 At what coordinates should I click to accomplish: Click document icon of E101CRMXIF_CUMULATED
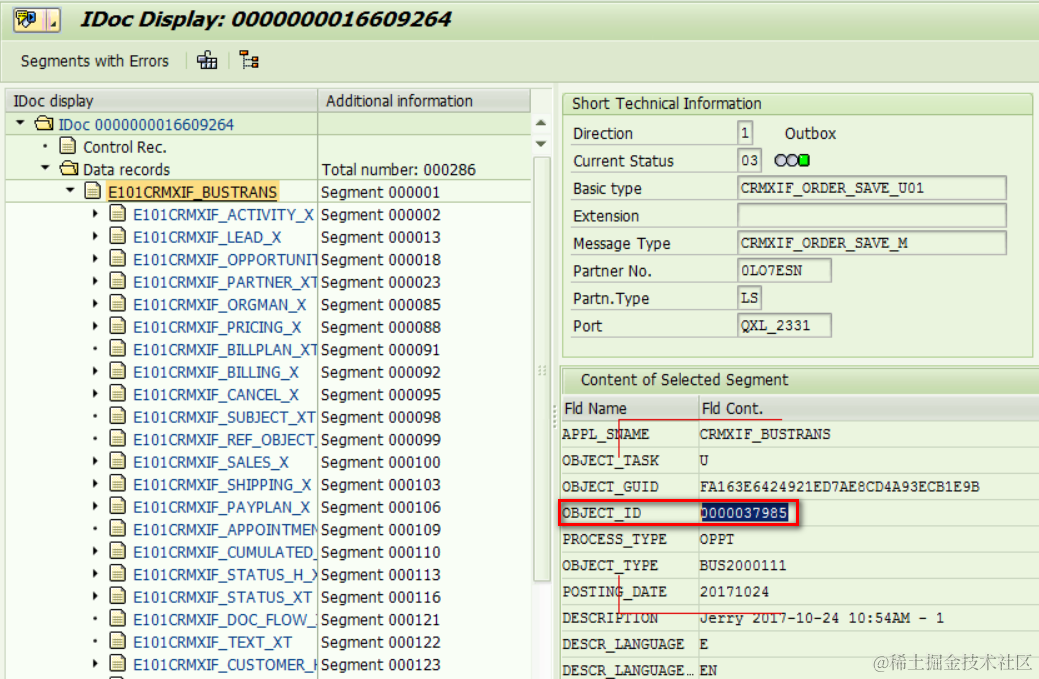(118, 551)
